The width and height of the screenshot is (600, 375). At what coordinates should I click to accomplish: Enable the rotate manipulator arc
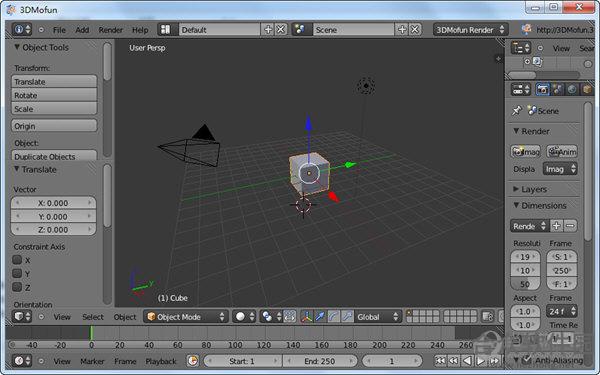[334, 317]
